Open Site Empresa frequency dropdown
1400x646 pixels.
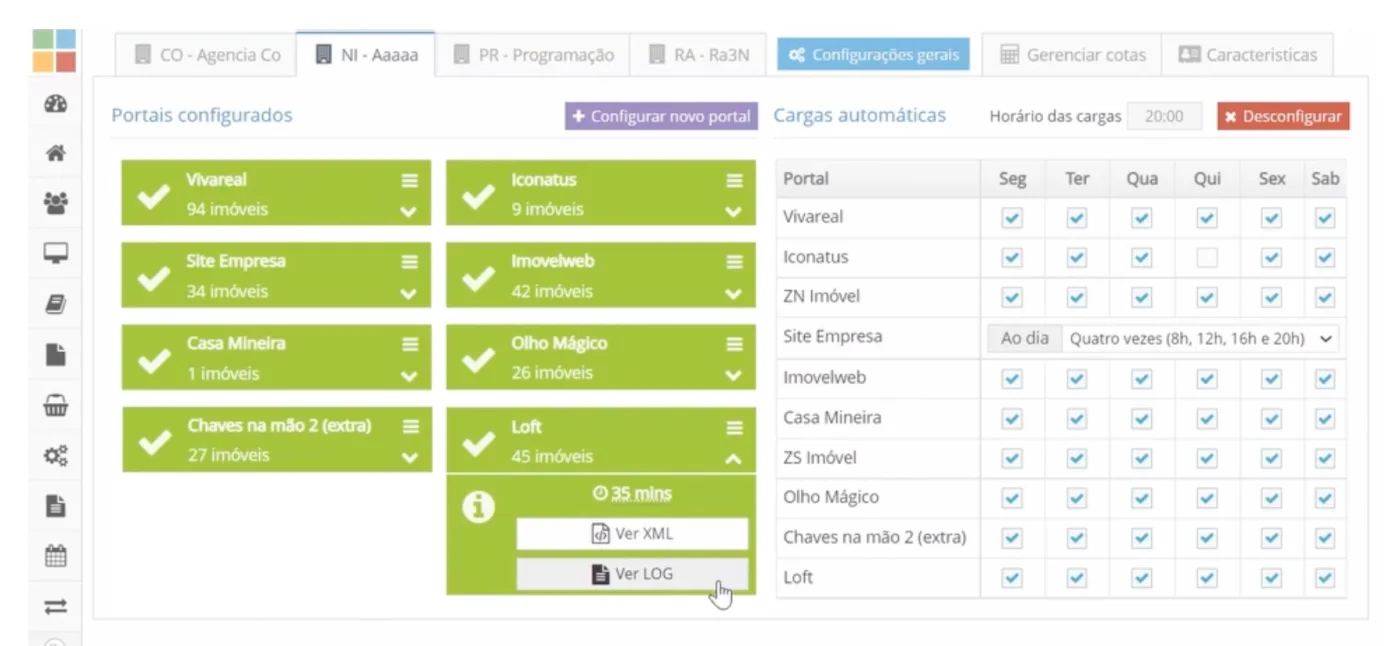1201,338
